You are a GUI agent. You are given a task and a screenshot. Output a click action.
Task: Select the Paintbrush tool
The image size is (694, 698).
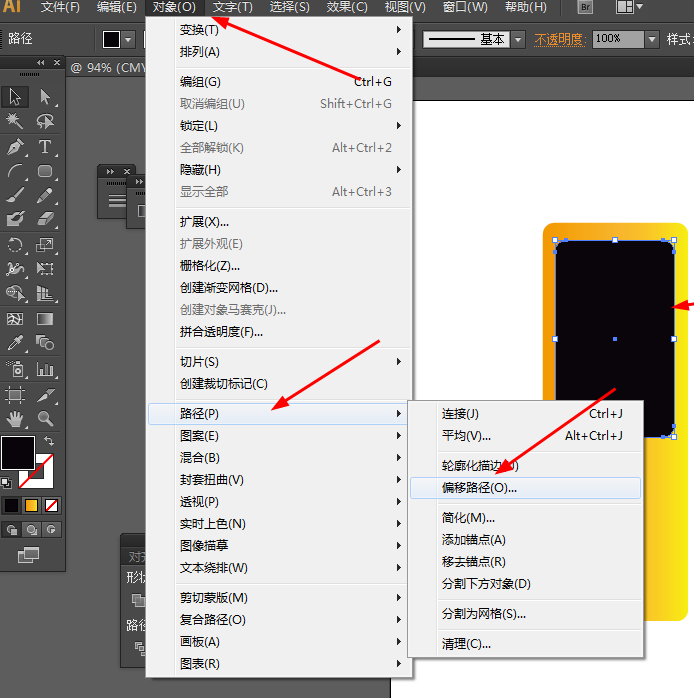[x=15, y=195]
